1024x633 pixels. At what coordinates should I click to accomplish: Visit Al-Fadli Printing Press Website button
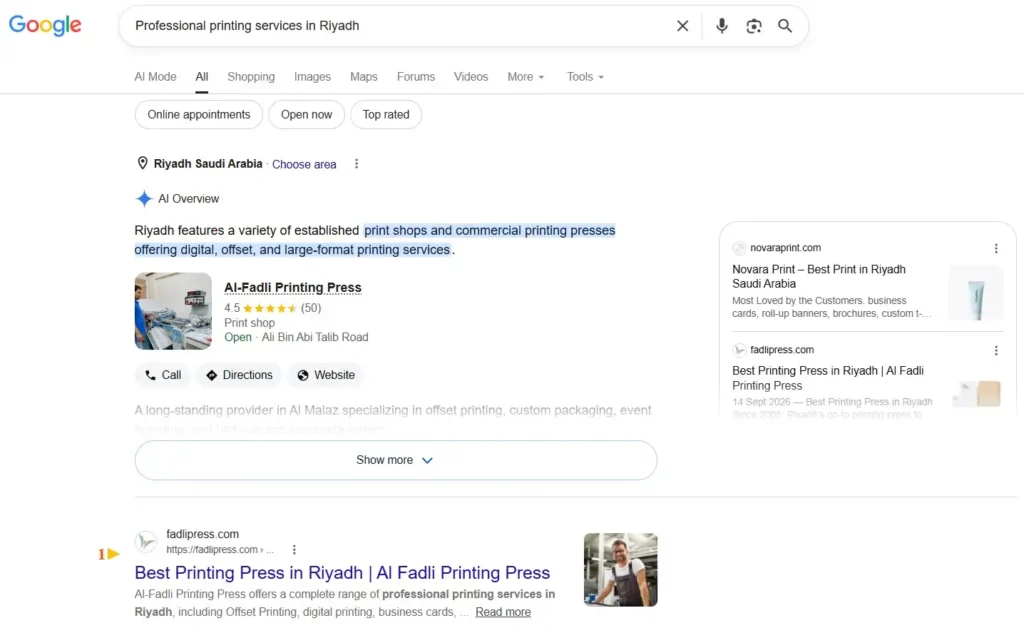(x=326, y=375)
